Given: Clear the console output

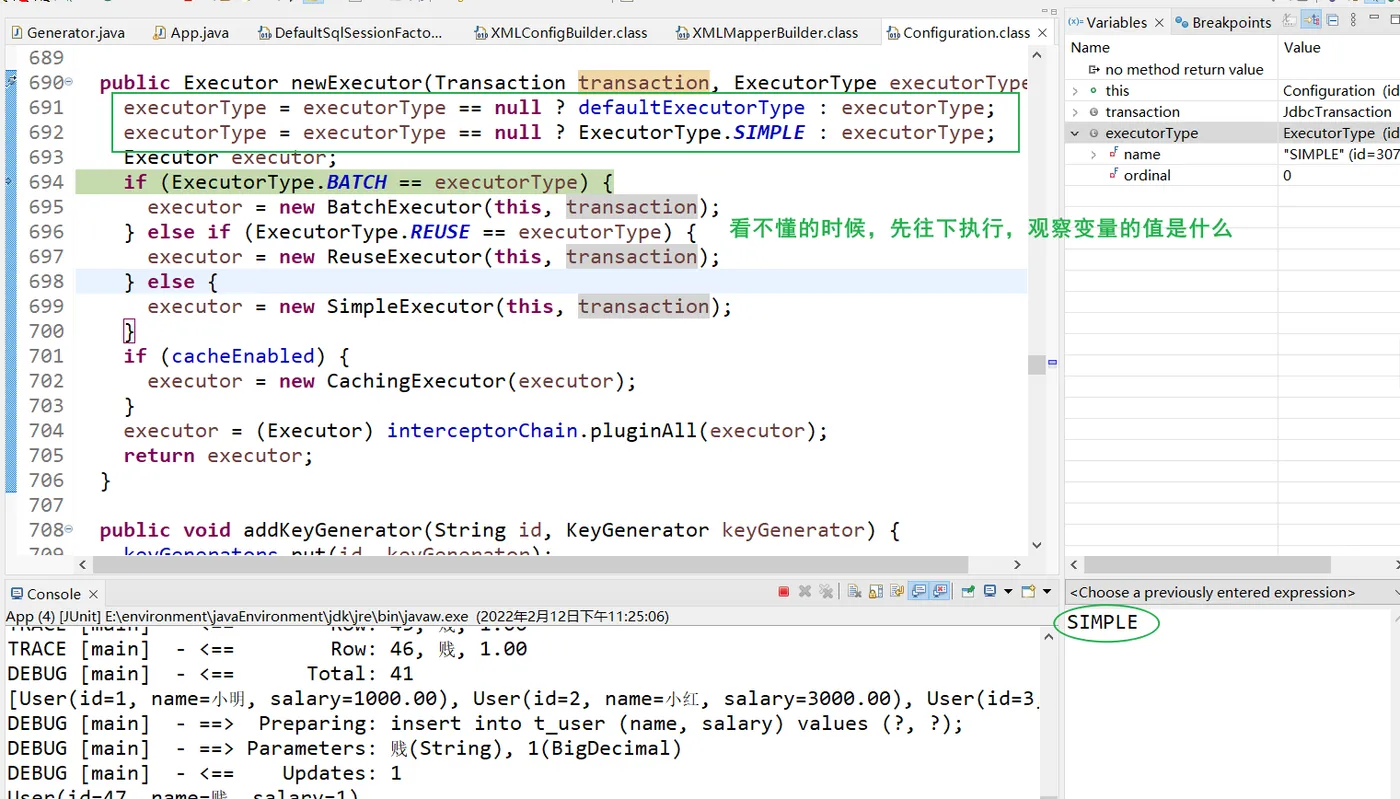Looking at the screenshot, I should tap(854, 591).
